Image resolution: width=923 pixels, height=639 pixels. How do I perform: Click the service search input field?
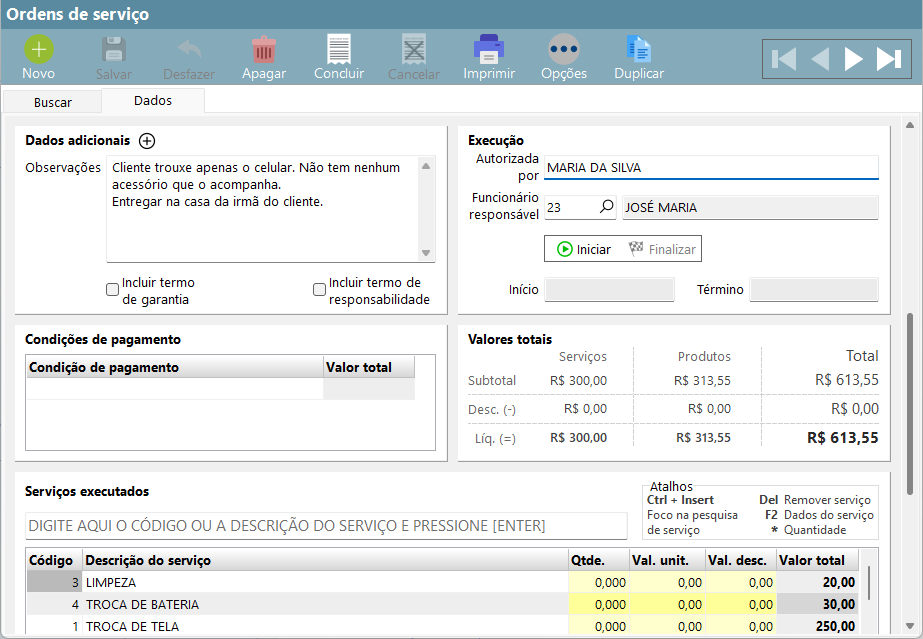326,525
